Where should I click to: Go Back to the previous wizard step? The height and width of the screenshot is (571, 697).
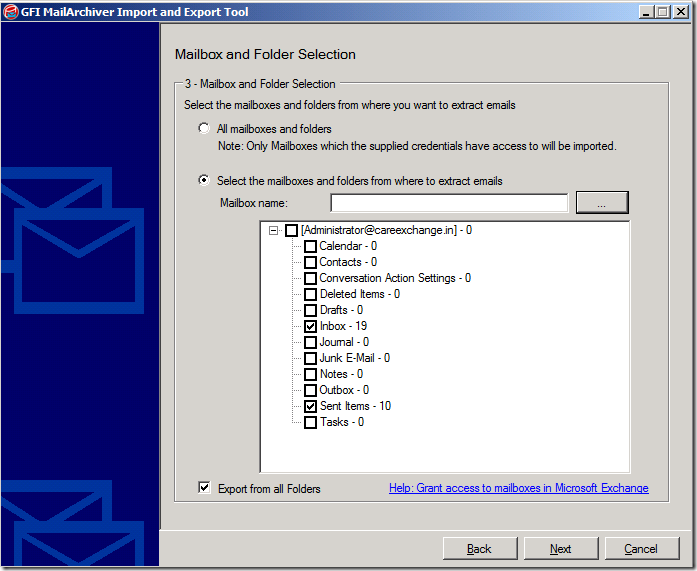click(480, 549)
